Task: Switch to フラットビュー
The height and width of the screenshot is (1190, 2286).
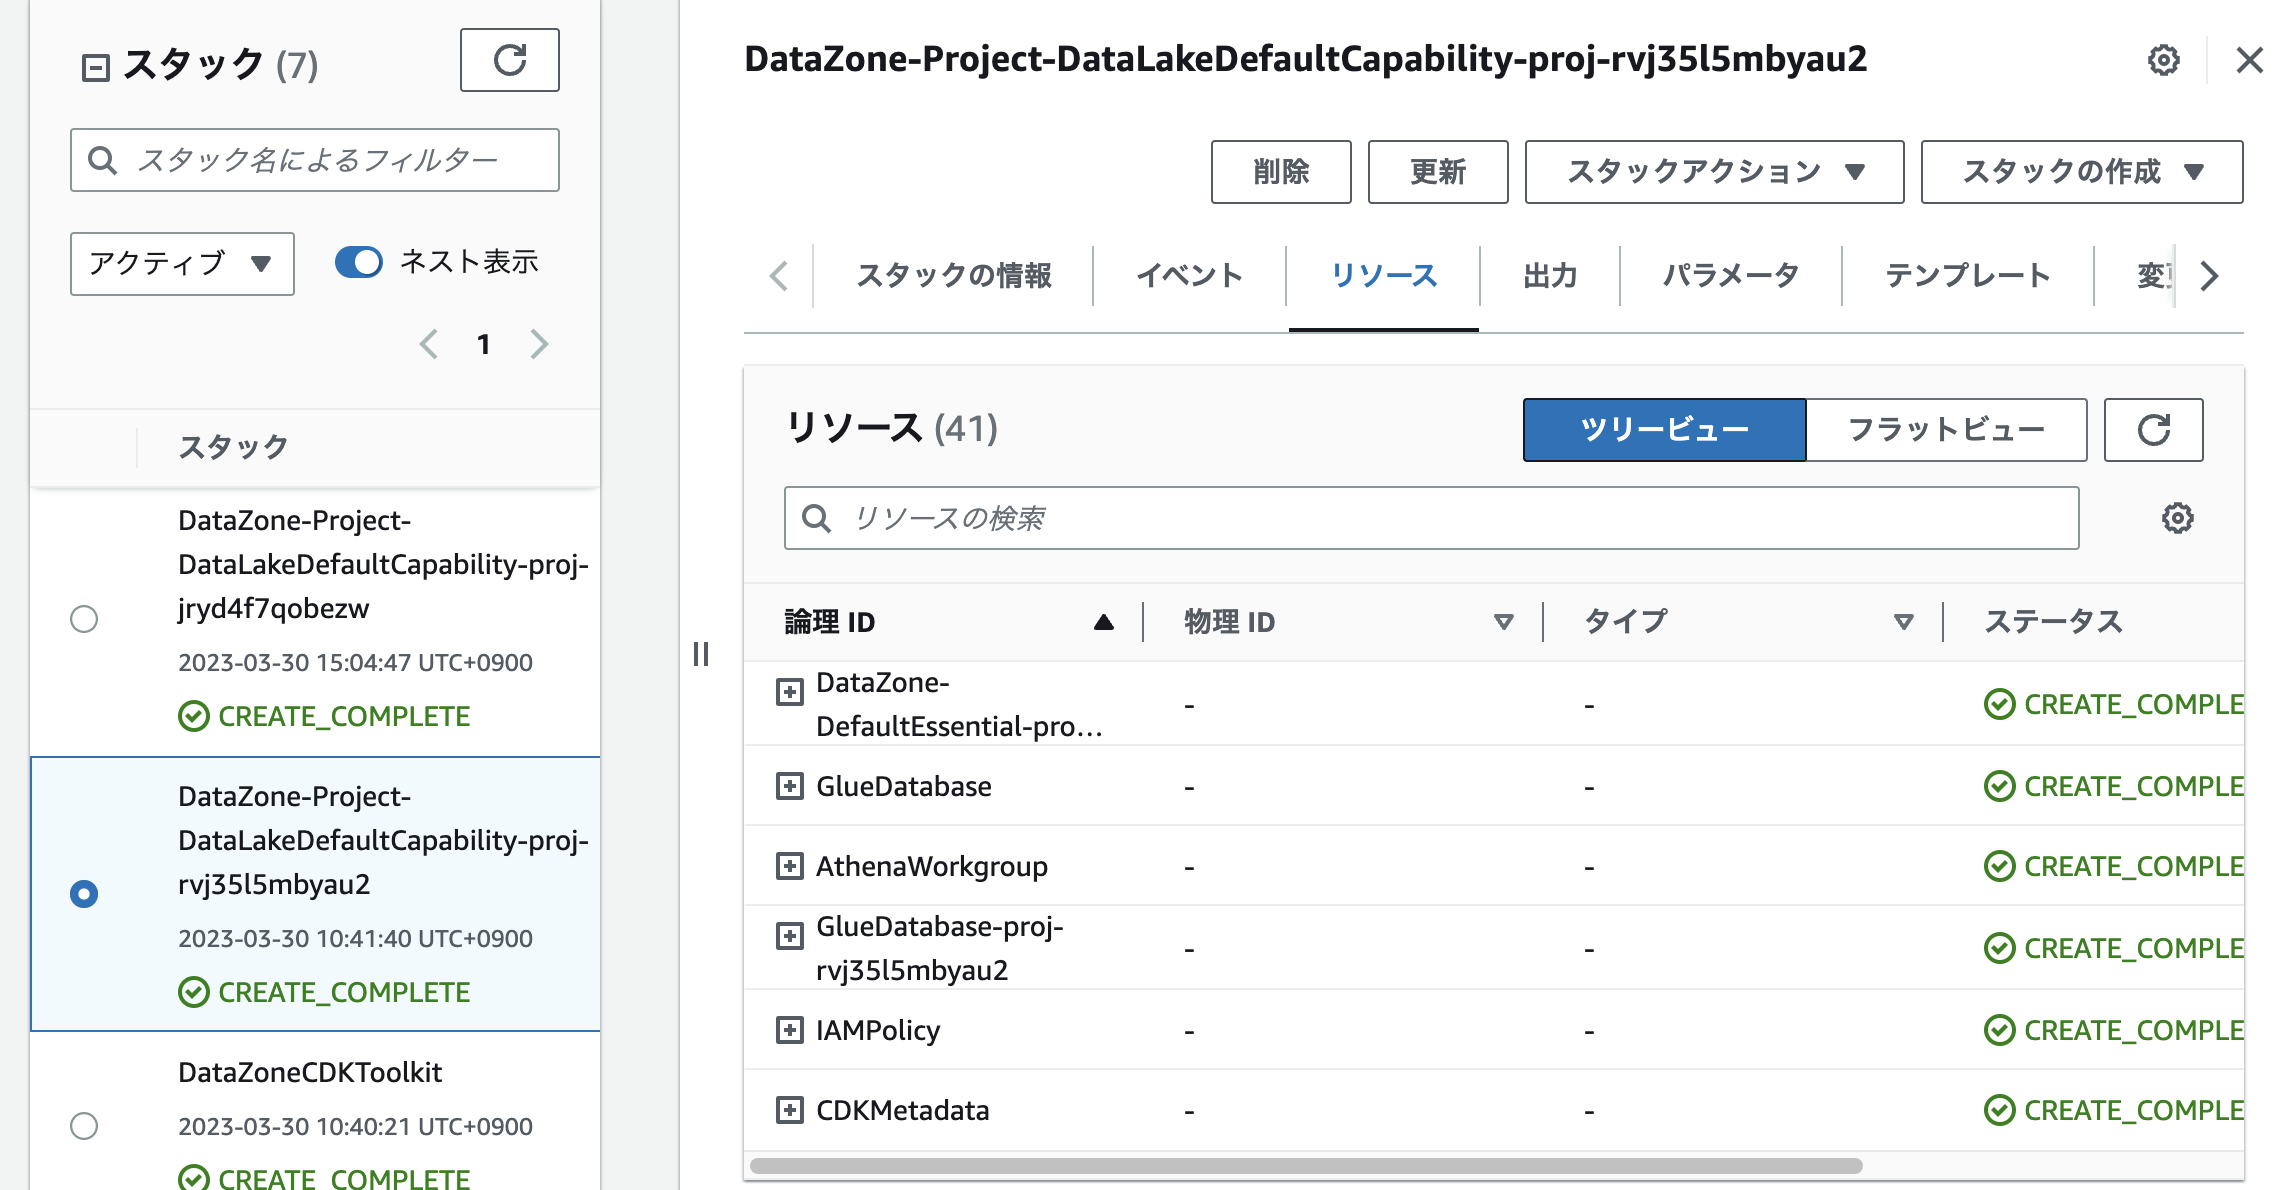Action: click(x=1946, y=430)
